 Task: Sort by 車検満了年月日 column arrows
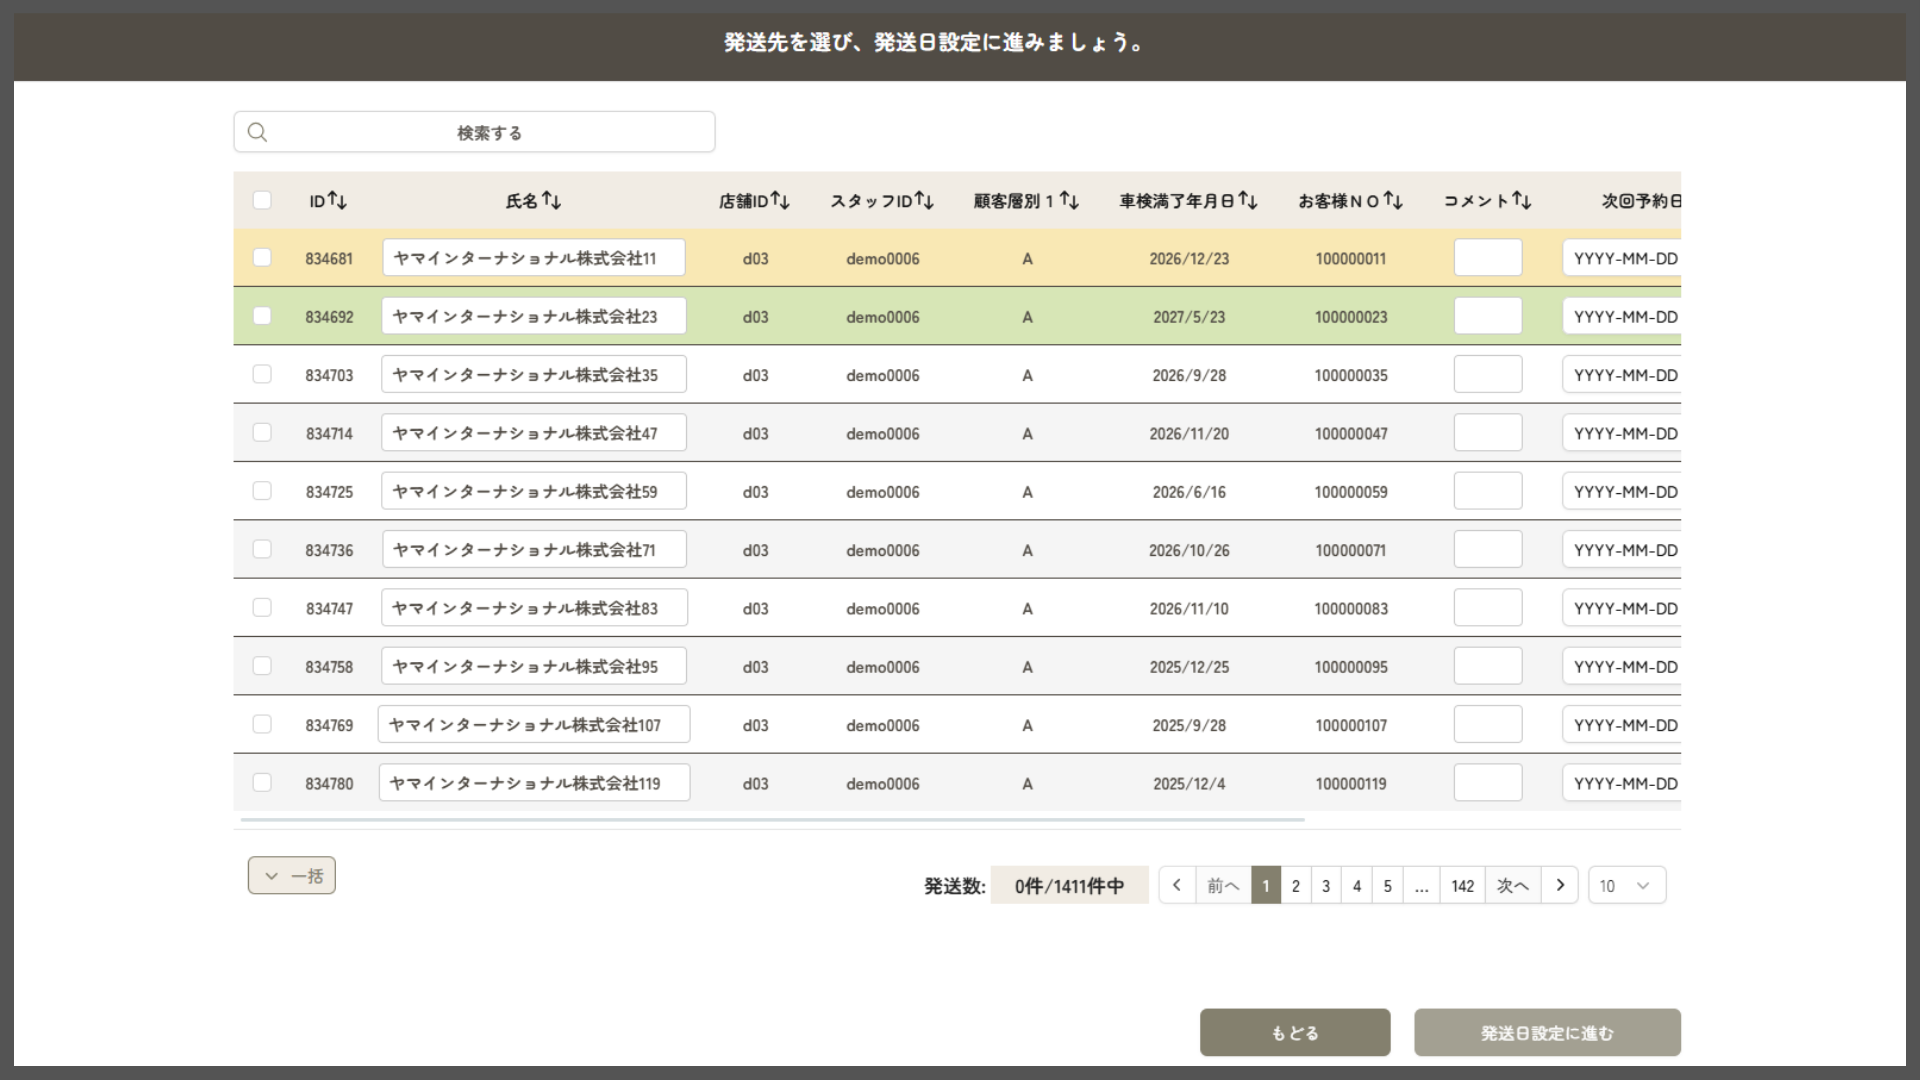coord(1247,201)
